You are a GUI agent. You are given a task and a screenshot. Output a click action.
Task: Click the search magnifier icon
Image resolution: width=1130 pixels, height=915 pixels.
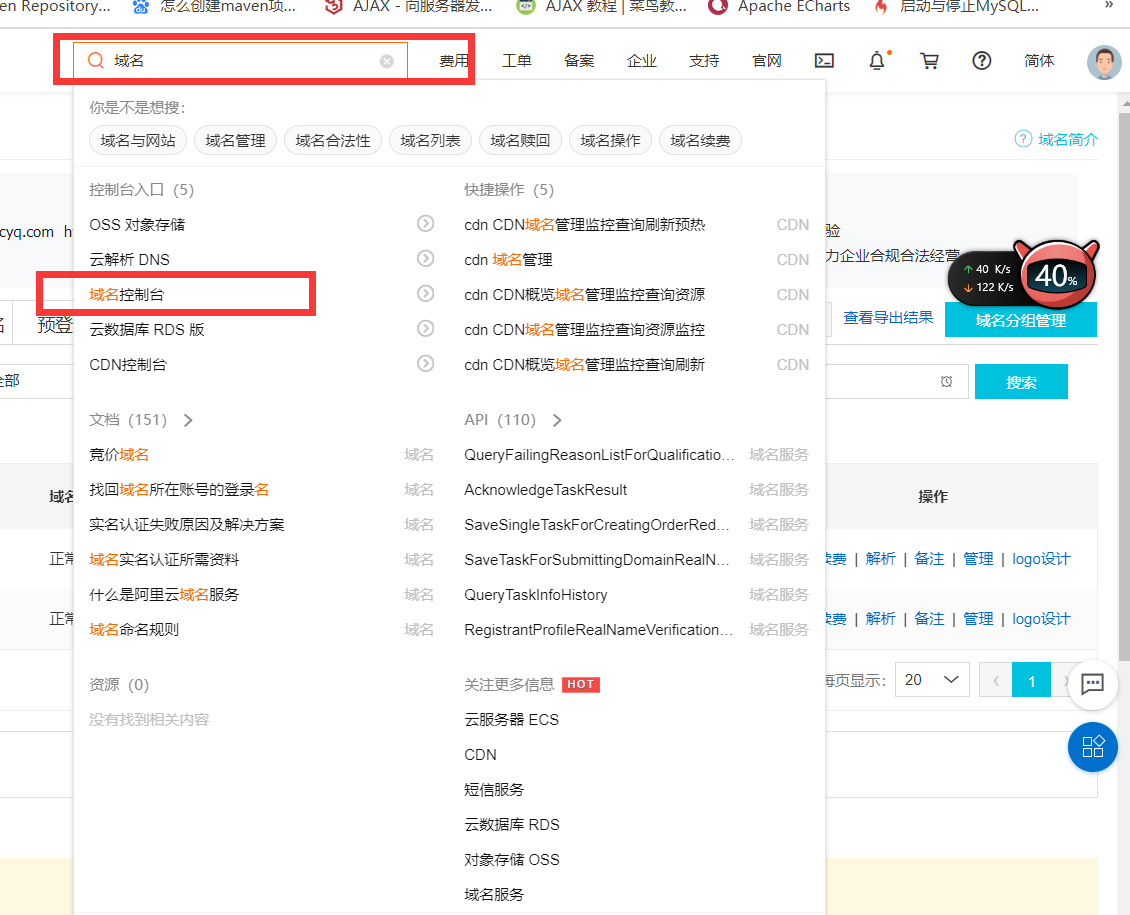pyautogui.click(x=96, y=61)
